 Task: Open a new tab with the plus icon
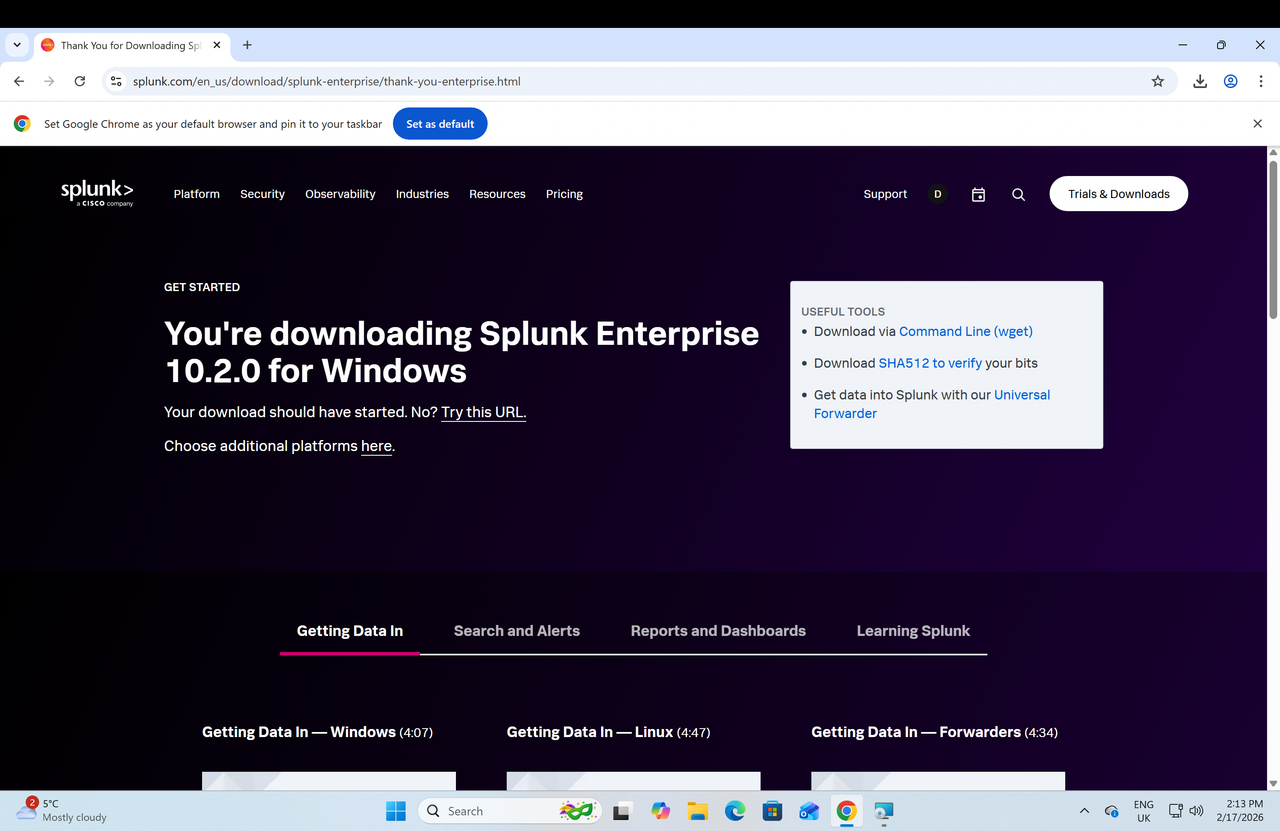247,45
